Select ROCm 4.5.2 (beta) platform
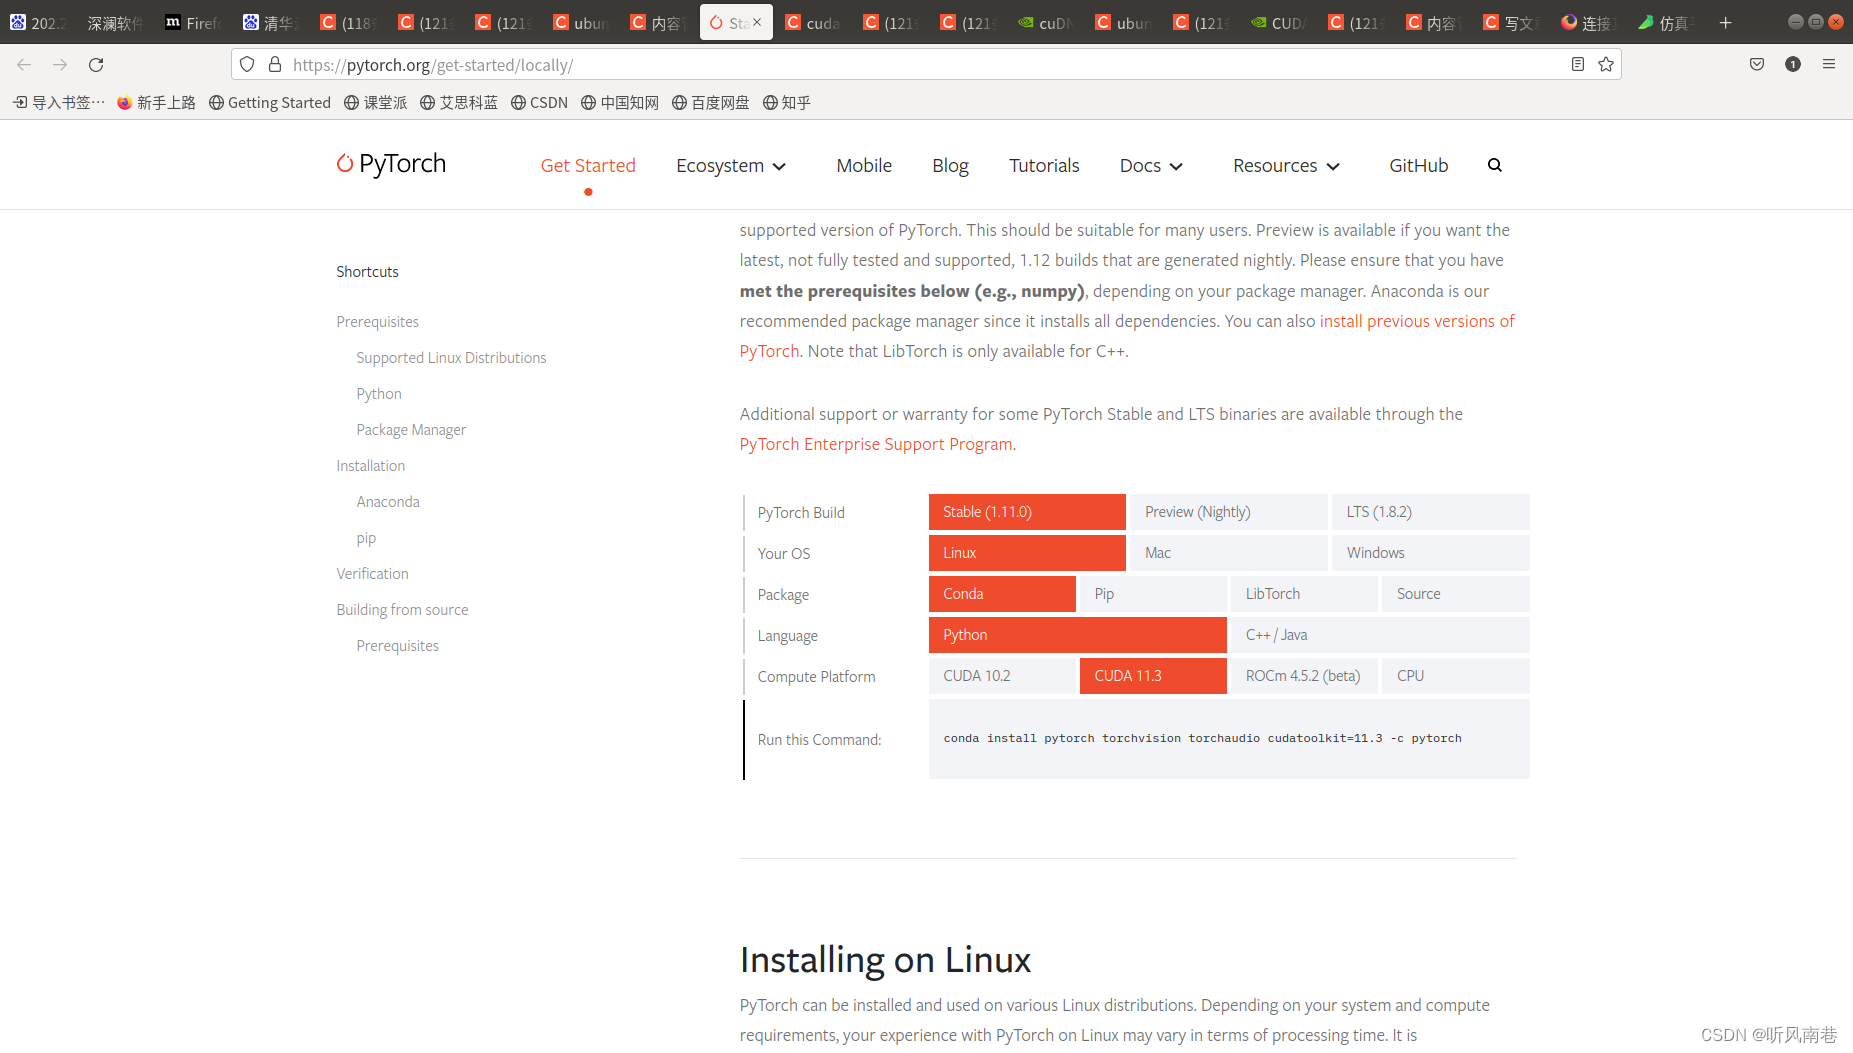The image size is (1853, 1053). point(1304,676)
